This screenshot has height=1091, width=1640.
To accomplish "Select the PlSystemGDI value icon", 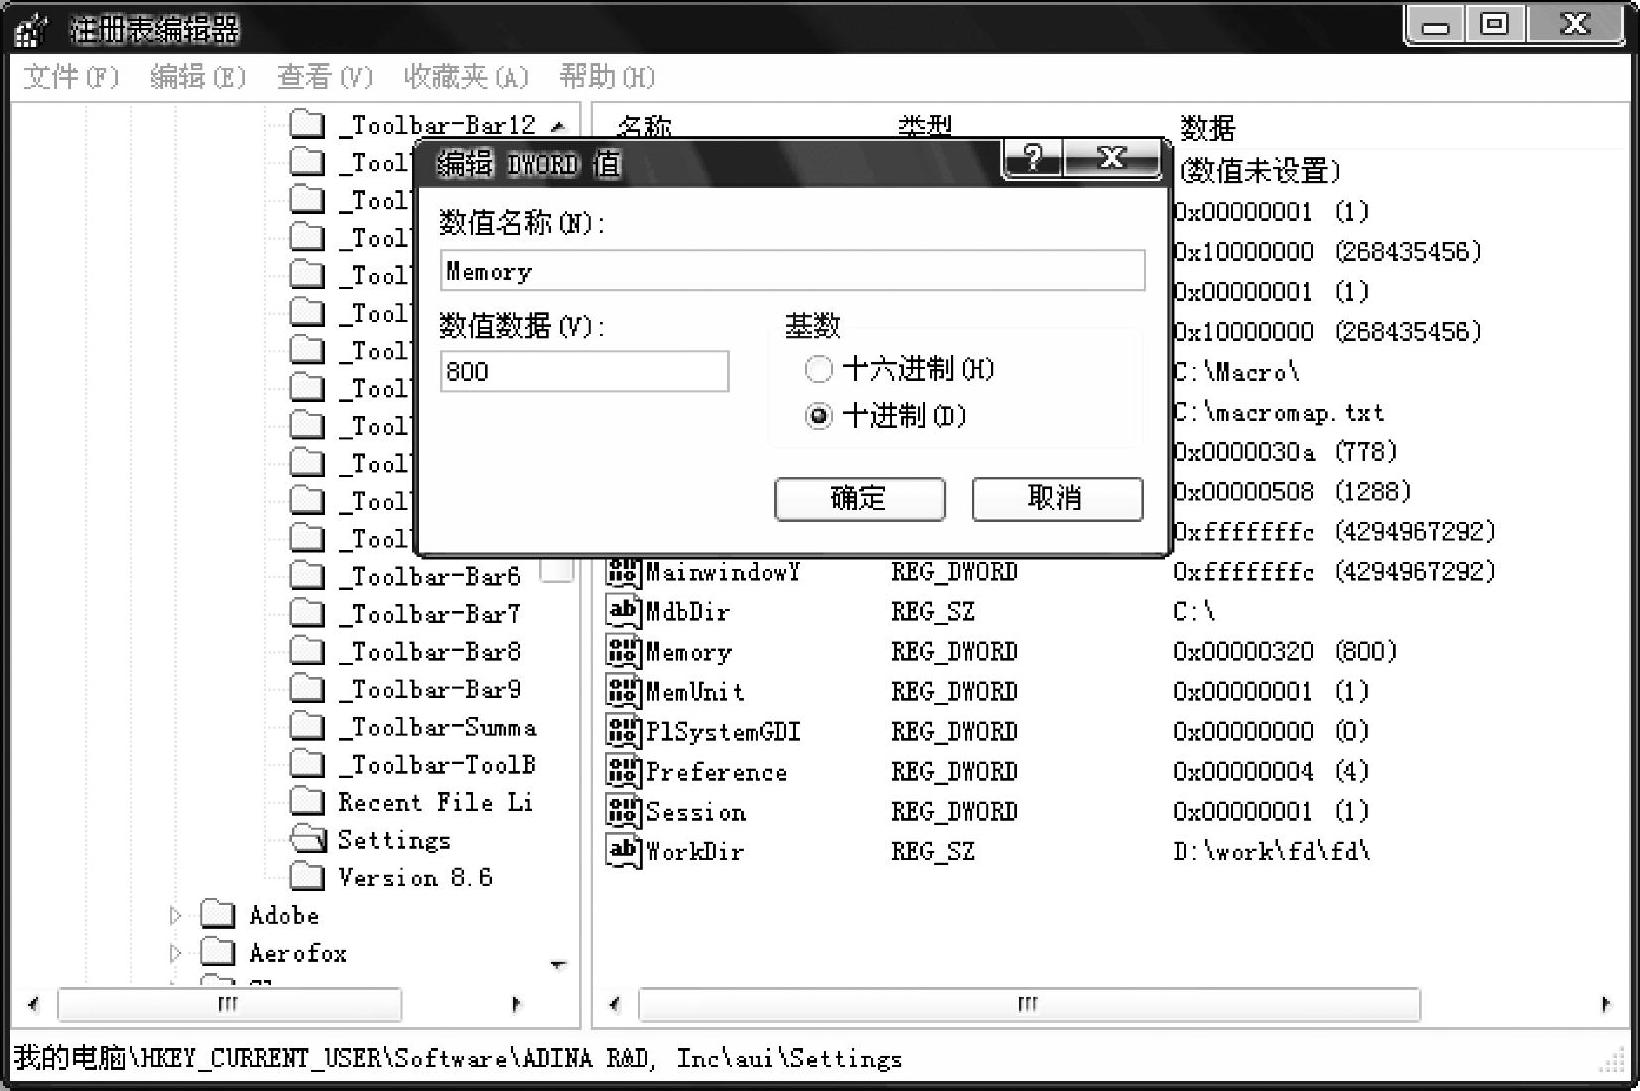I will click(x=623, y=732).
